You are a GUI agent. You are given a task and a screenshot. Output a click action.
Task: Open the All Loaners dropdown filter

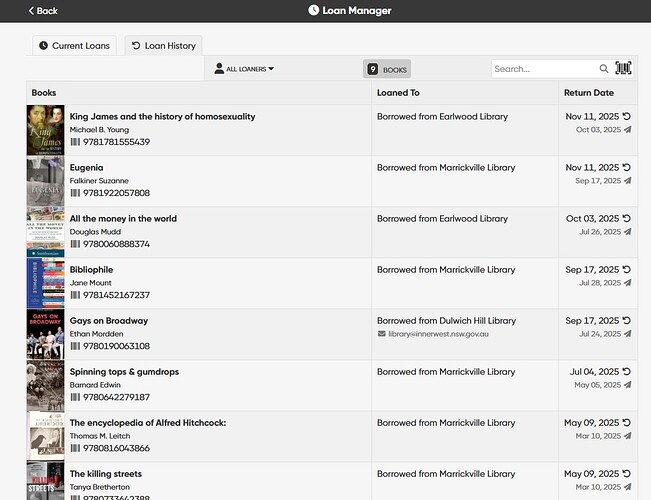tap(244, 69)
